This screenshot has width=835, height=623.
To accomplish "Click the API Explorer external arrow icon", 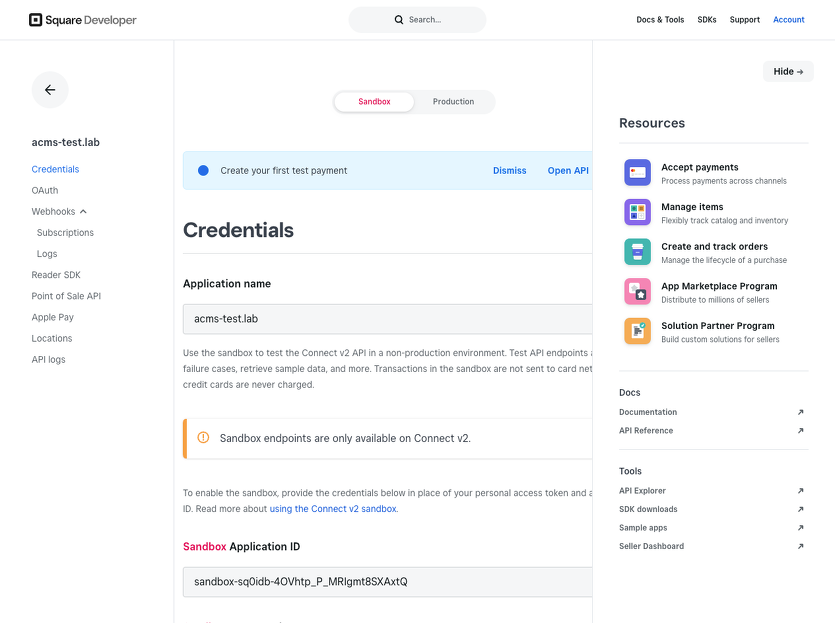I will point(800,491).
